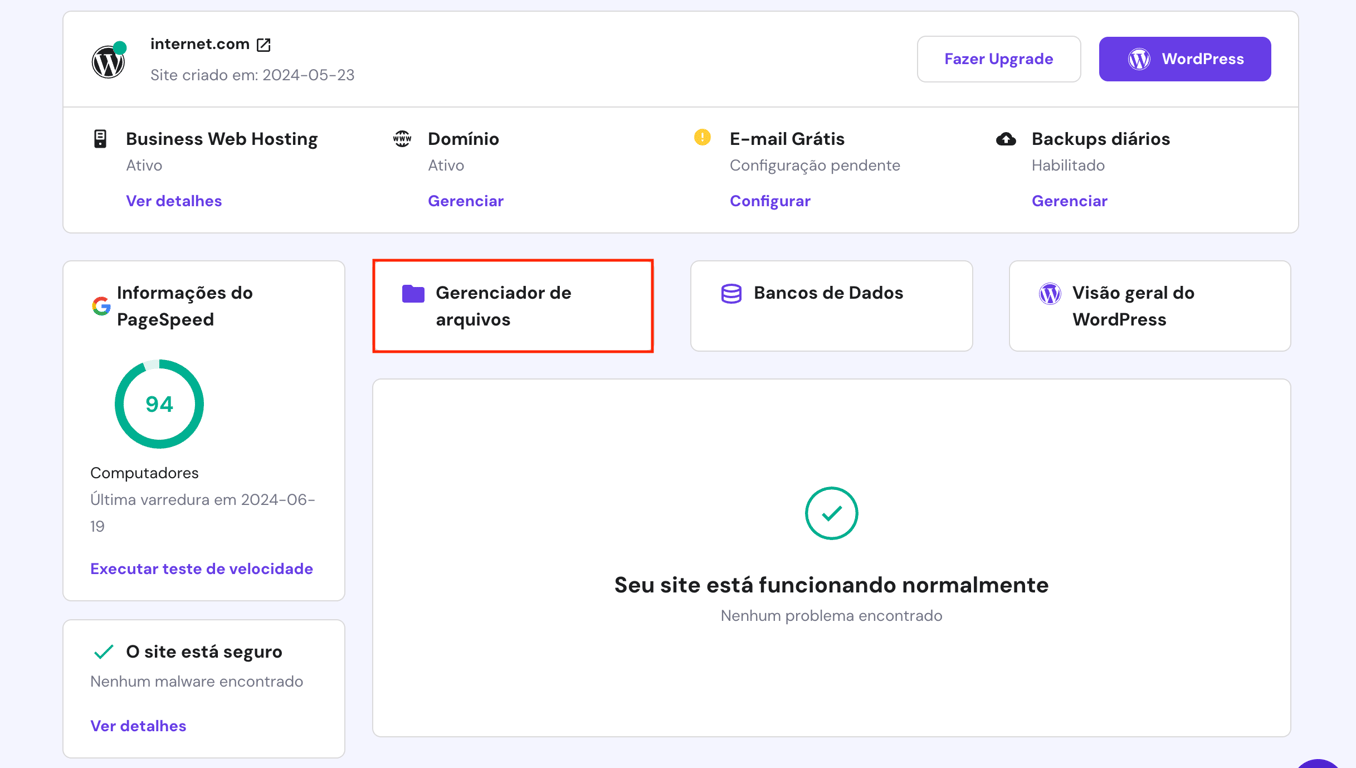This screenshot has width=1356, height=768.
Task: Click the checkmark next to O site está seguro
Action: (x=103, y=651)
